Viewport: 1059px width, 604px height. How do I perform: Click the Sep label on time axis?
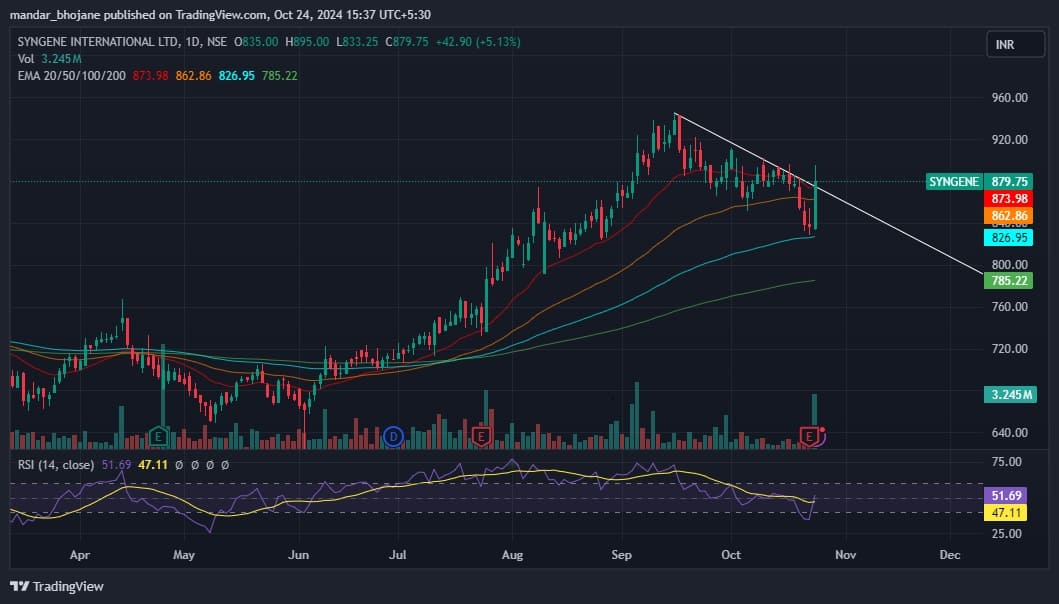pyautogui.click(x=621, y=555)
